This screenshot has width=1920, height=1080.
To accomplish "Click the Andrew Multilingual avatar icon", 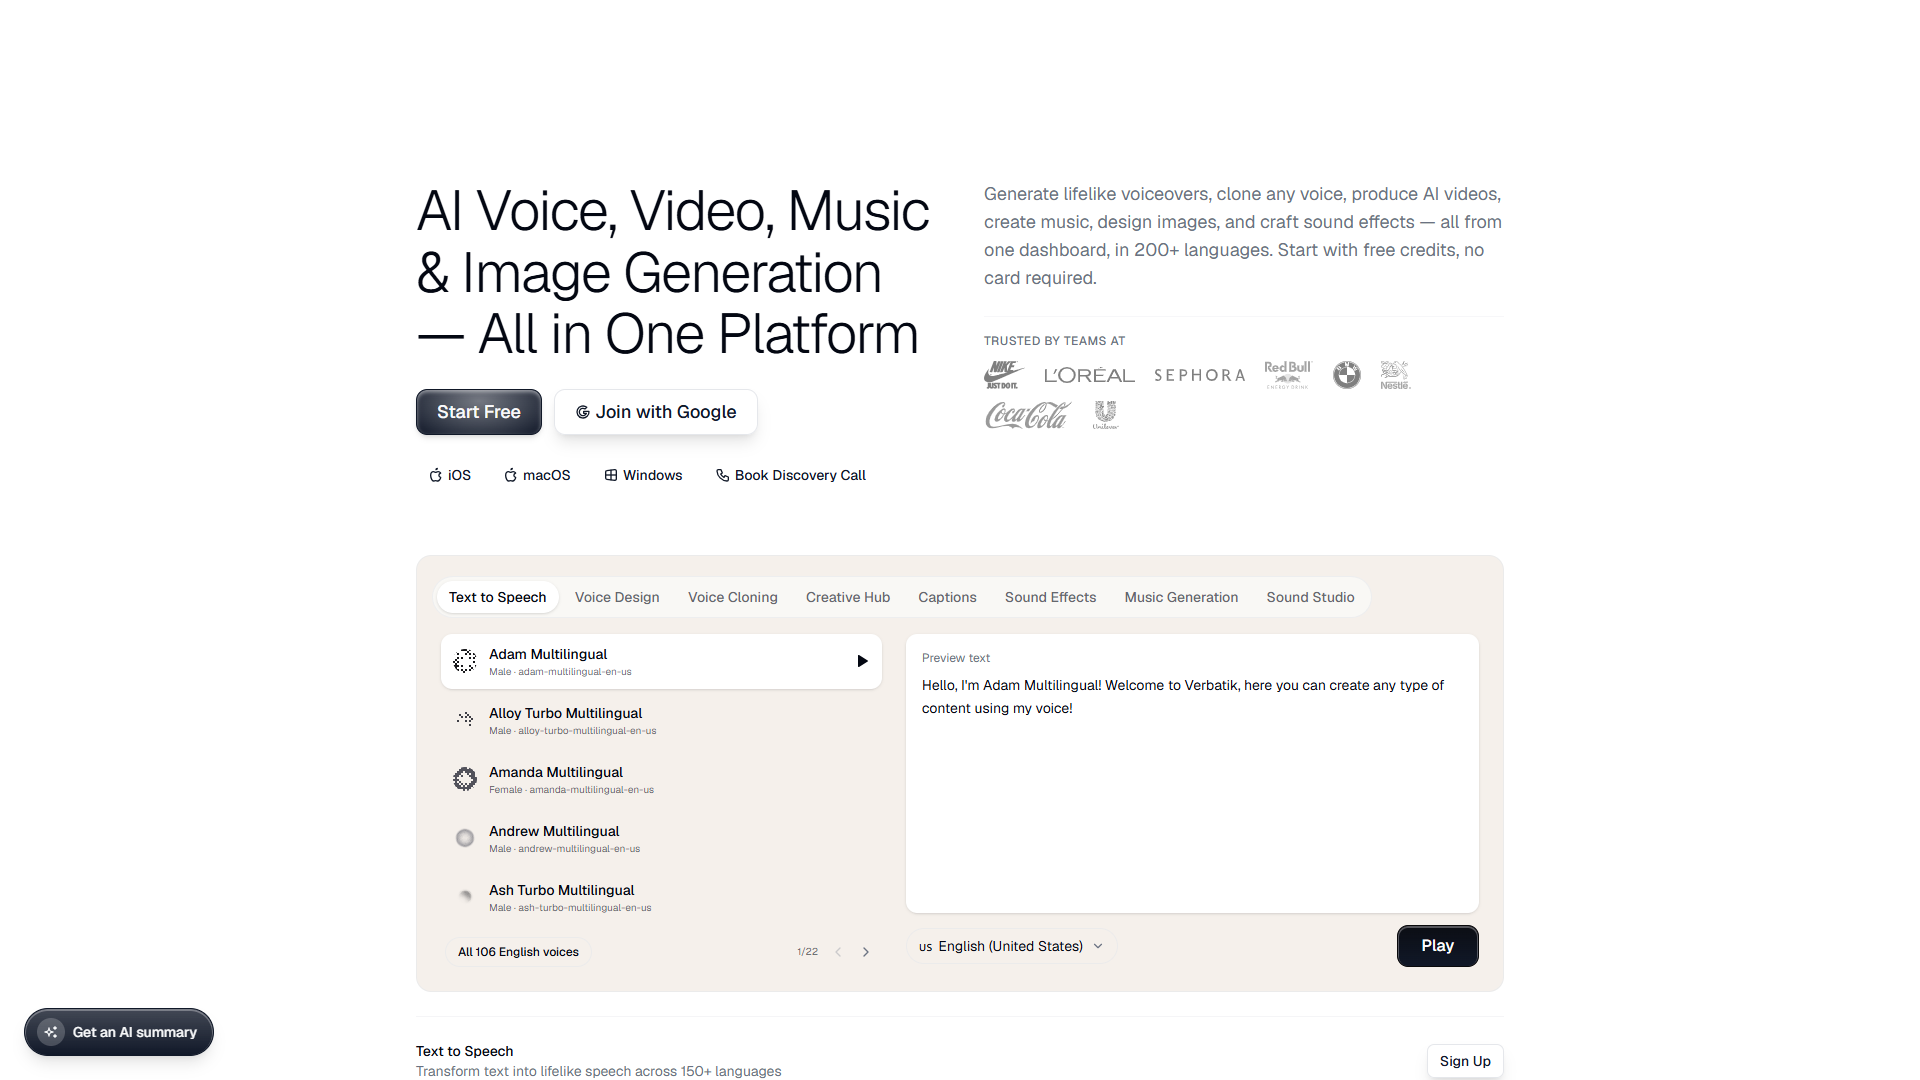I will coord(465,838).
